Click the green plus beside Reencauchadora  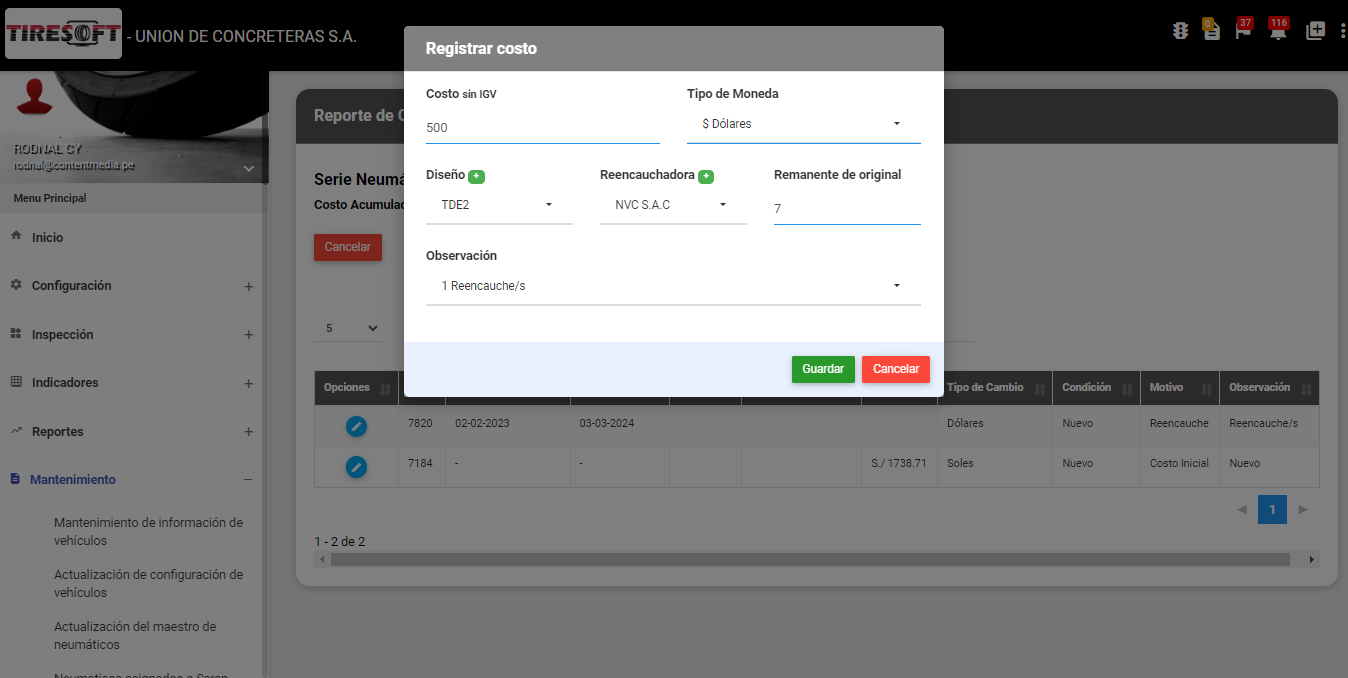706,176
